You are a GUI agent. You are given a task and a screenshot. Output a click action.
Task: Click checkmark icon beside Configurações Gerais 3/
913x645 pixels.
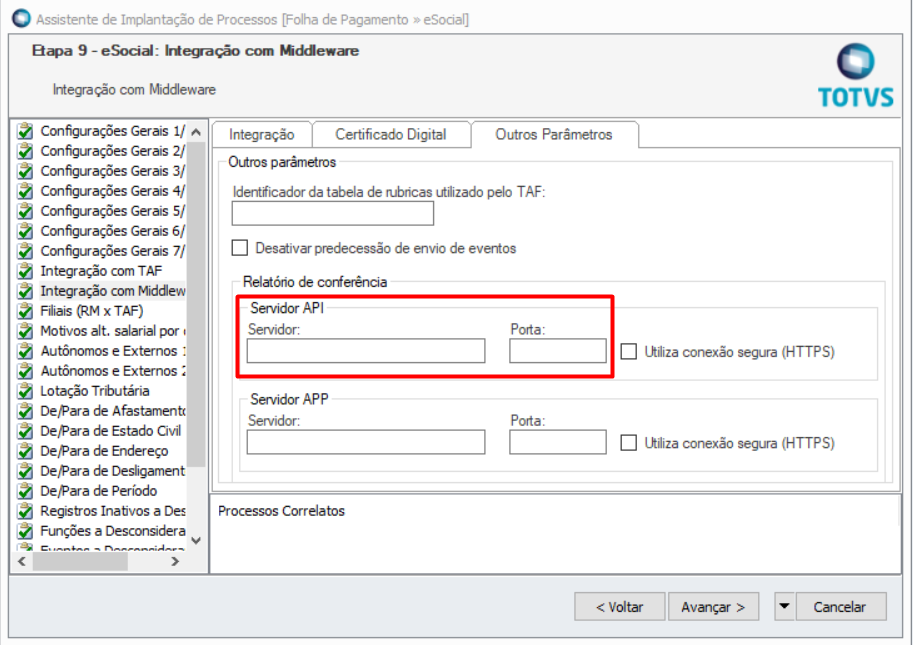(x=25, y=171)
